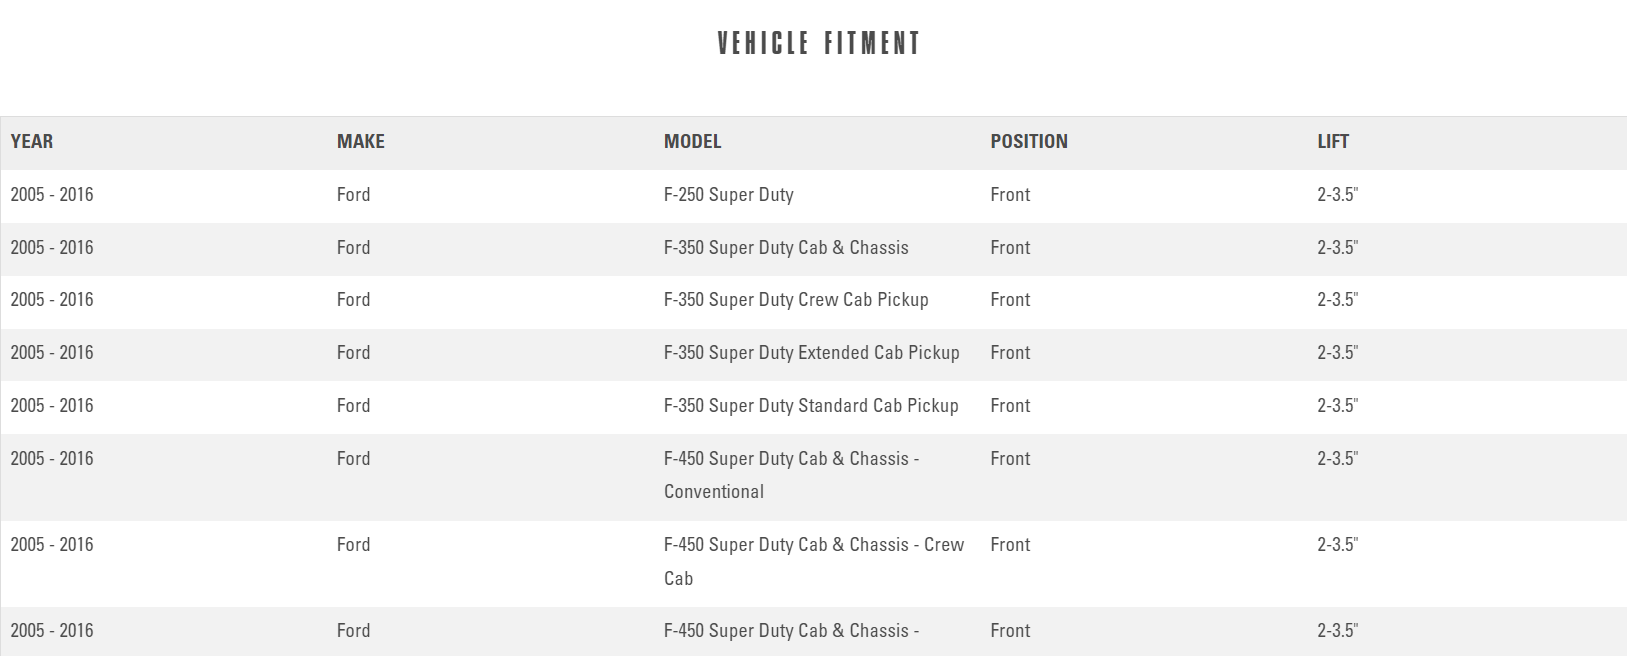Select the MODEL column header
The width and height of the screenshot is (1627, 658).
coord(692,142)
